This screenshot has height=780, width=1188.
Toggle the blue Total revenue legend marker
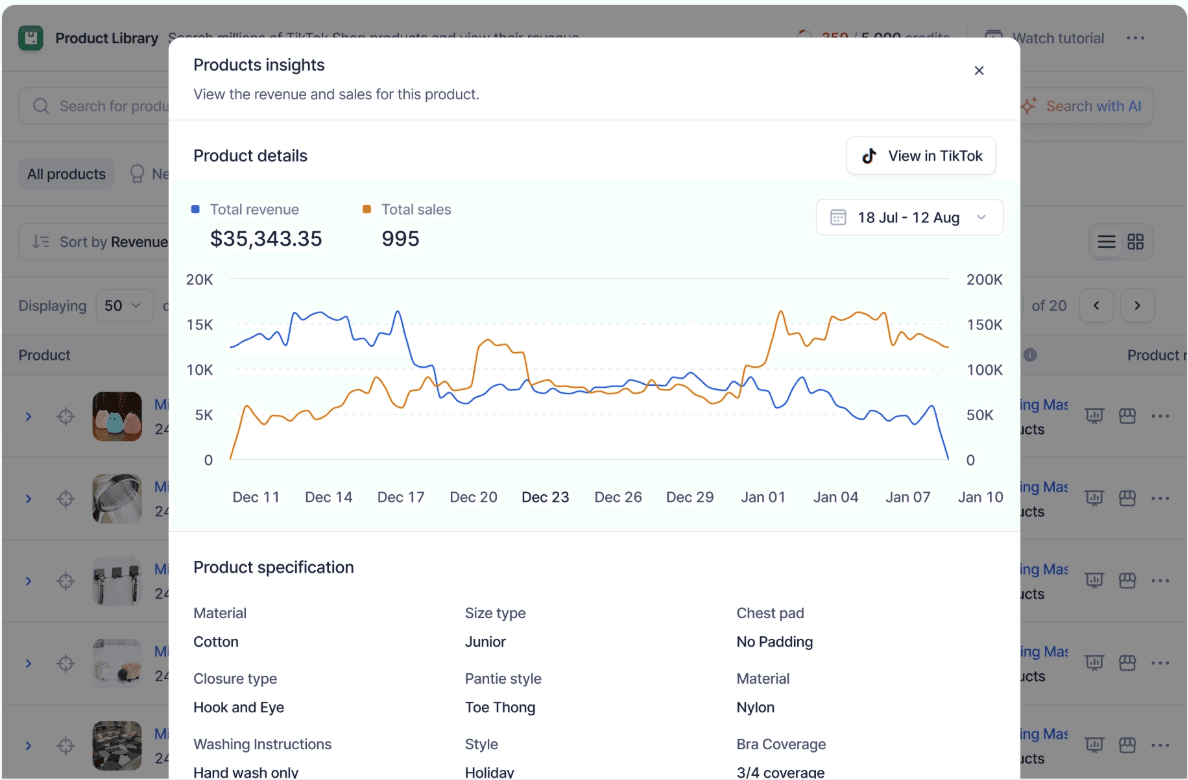coord(196,210)
